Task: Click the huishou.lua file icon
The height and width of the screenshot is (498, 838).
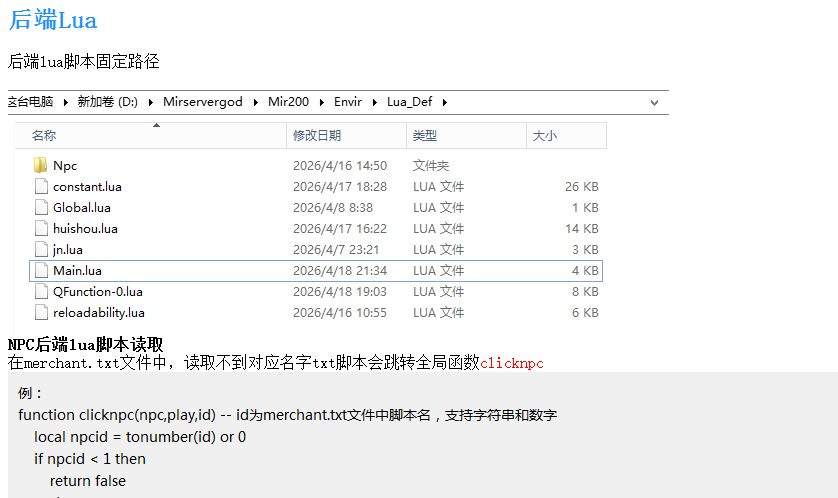Action: pos(41,229)
